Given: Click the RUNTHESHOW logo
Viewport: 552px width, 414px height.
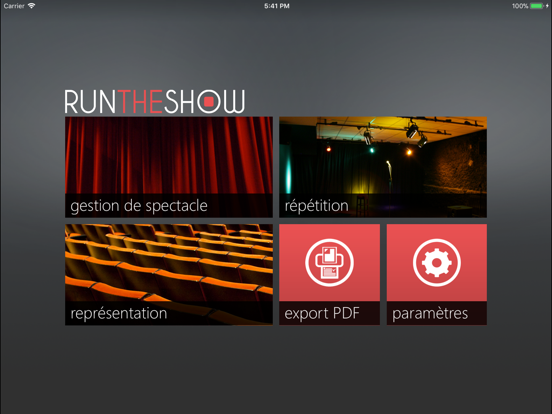Looking at the screenshot, I should 155,101.
